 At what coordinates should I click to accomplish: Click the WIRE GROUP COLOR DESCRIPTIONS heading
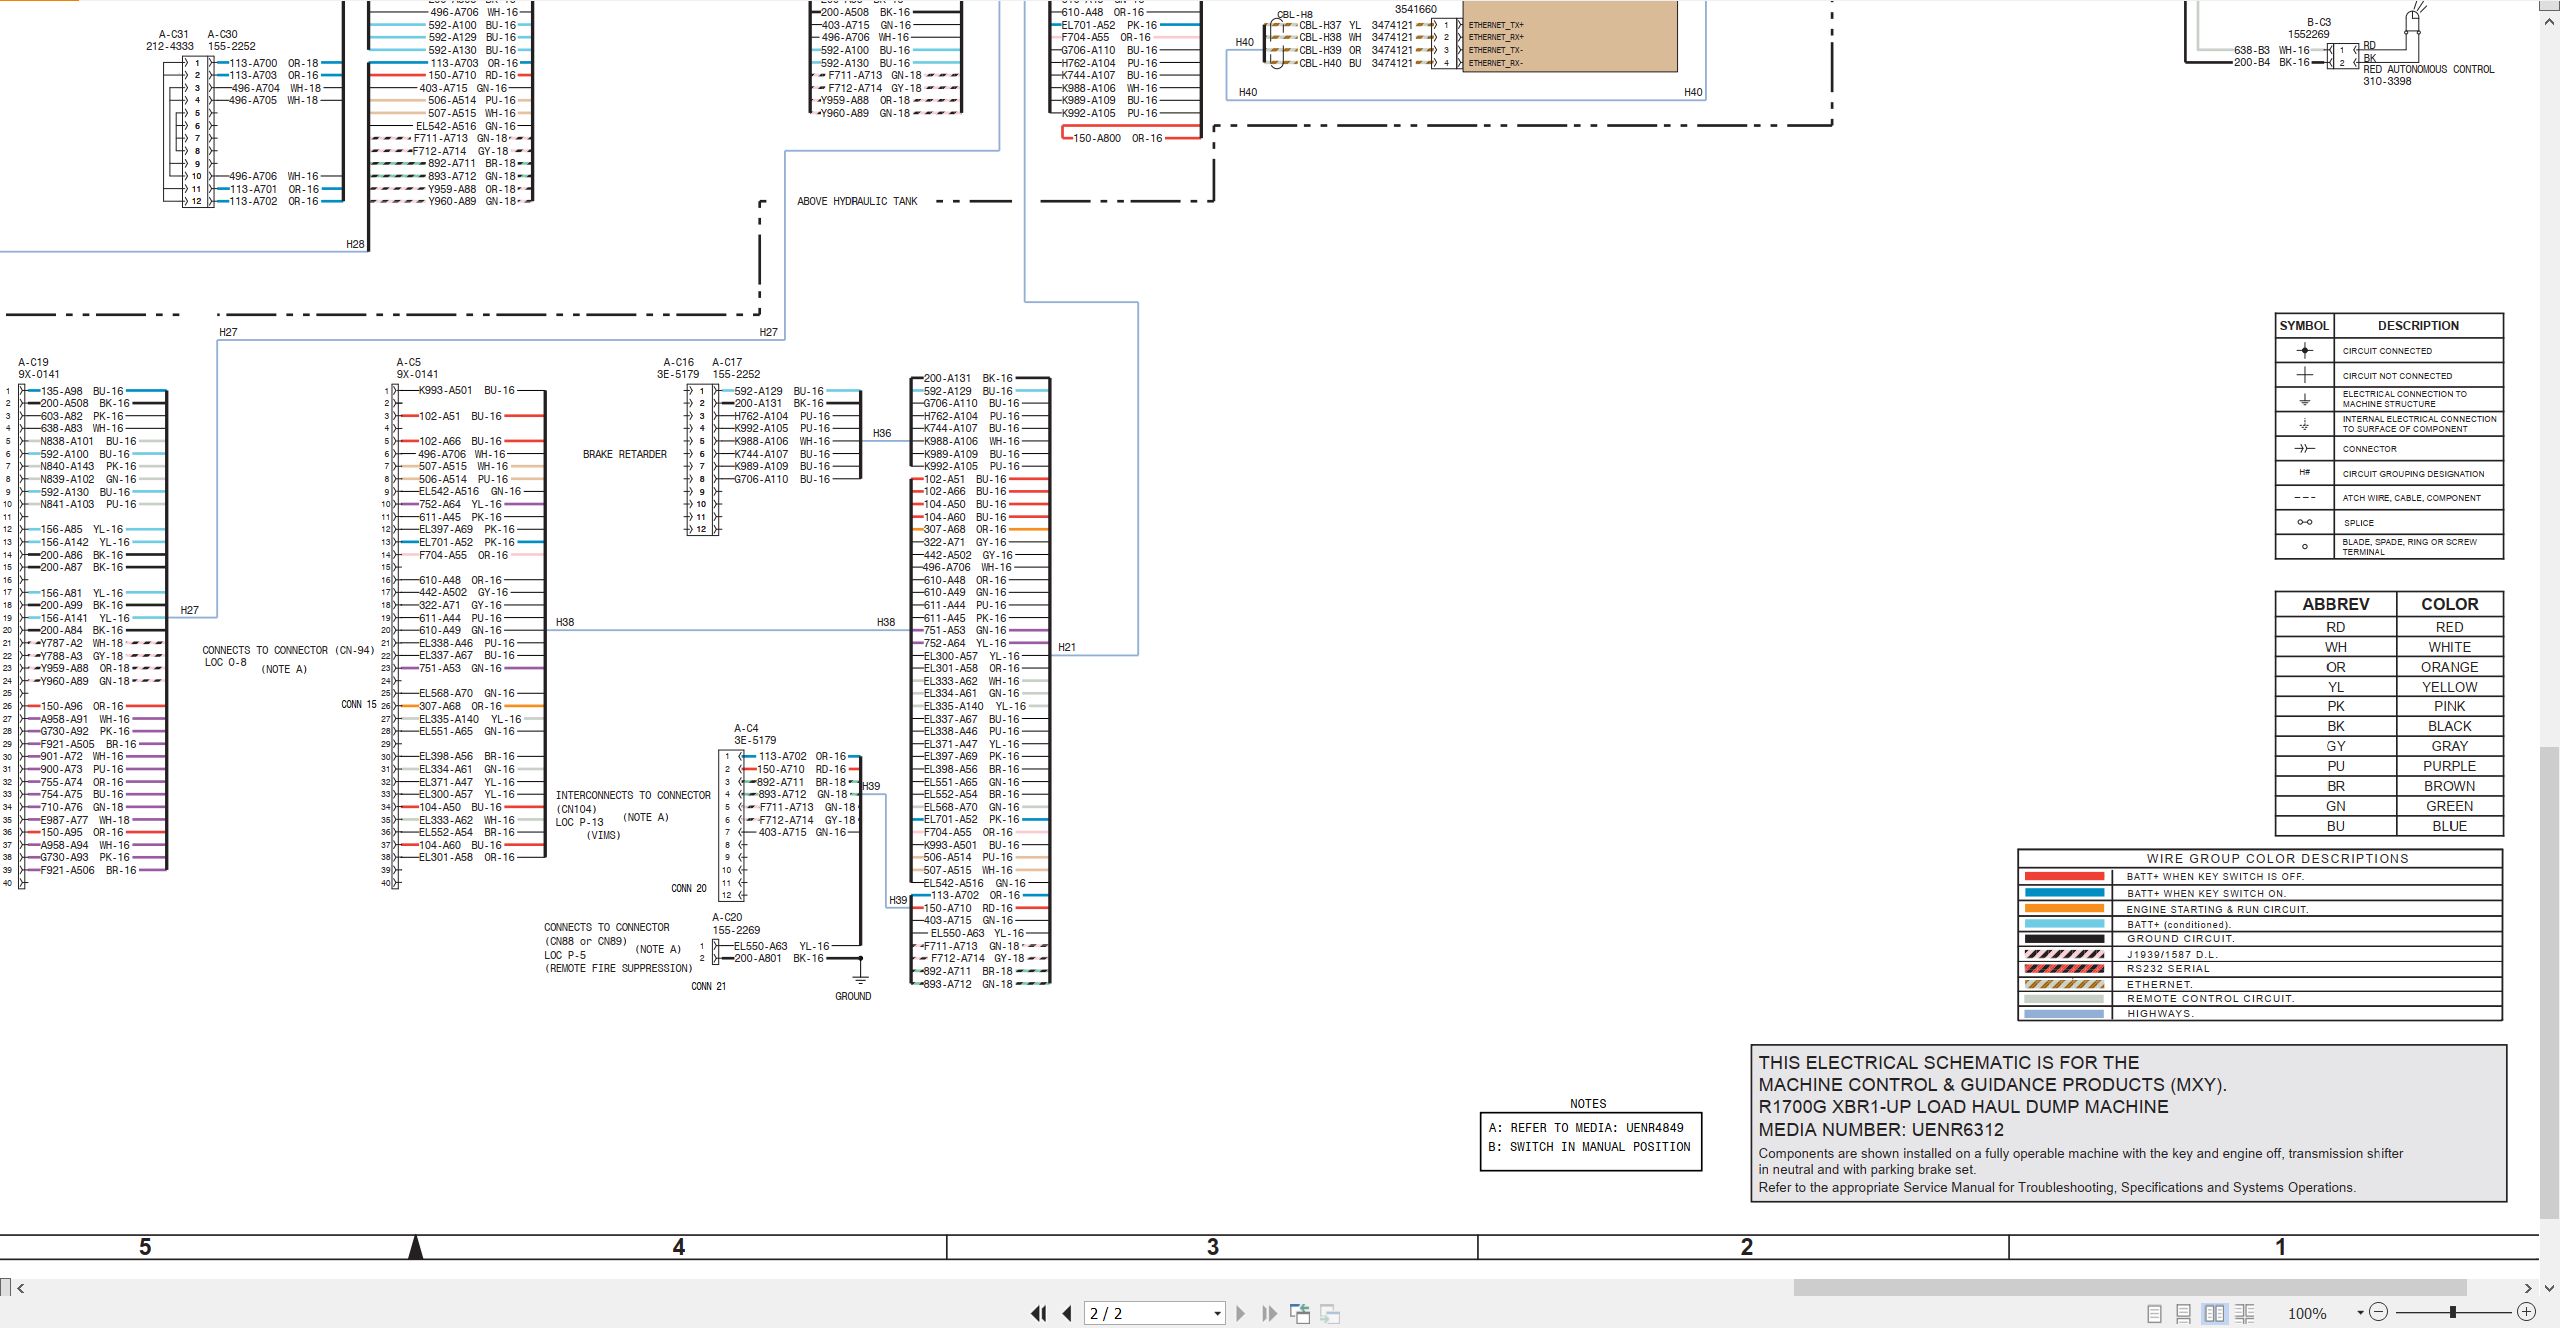pyautogui.click(x=2277, y=858)
